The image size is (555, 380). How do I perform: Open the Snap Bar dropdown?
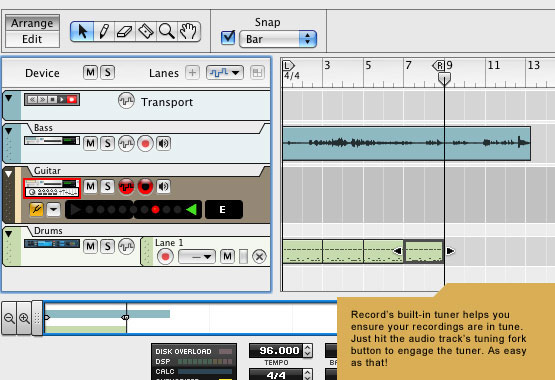pos(278,39)
